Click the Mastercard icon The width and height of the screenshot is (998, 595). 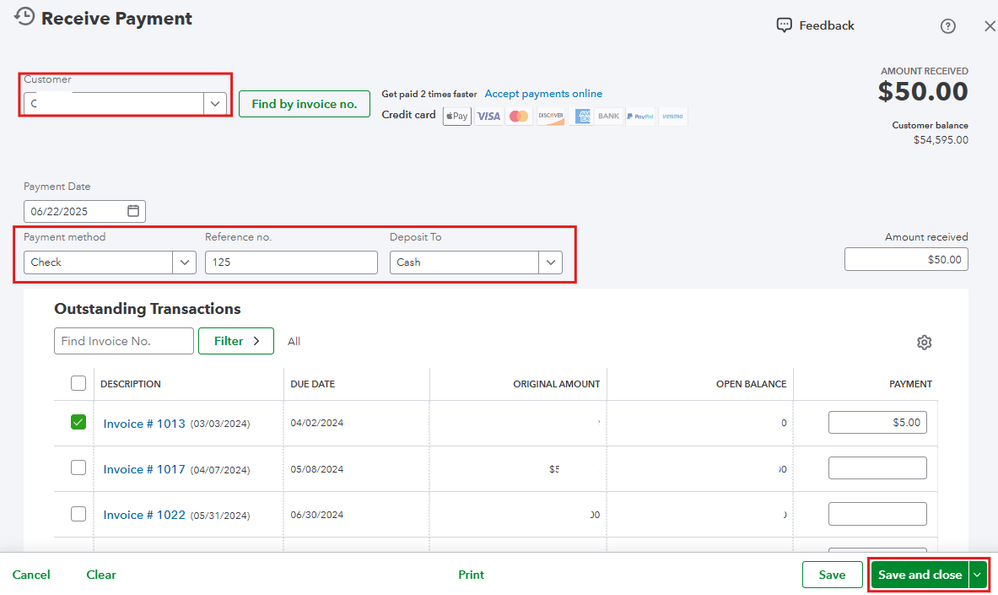pyautogui.click(x=518, y=116)
